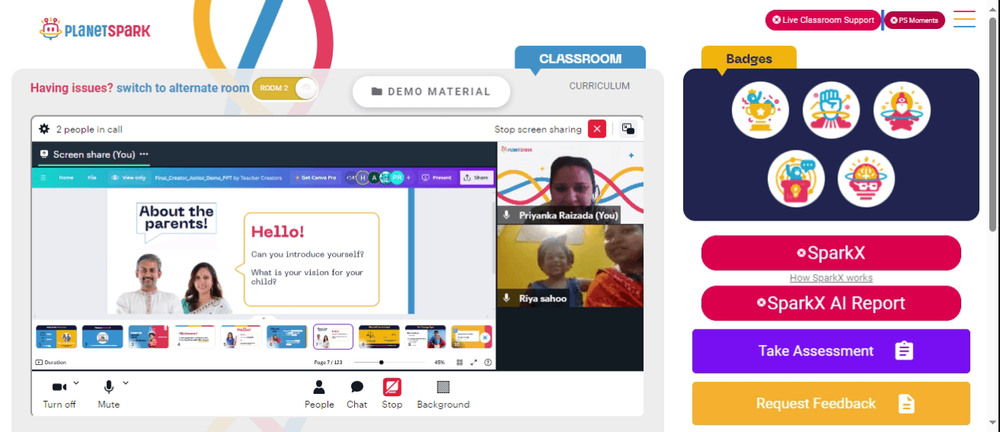Expand microphone options chevron
Viewport: 1000px width, 432px height.
click(x=126, y=383)
